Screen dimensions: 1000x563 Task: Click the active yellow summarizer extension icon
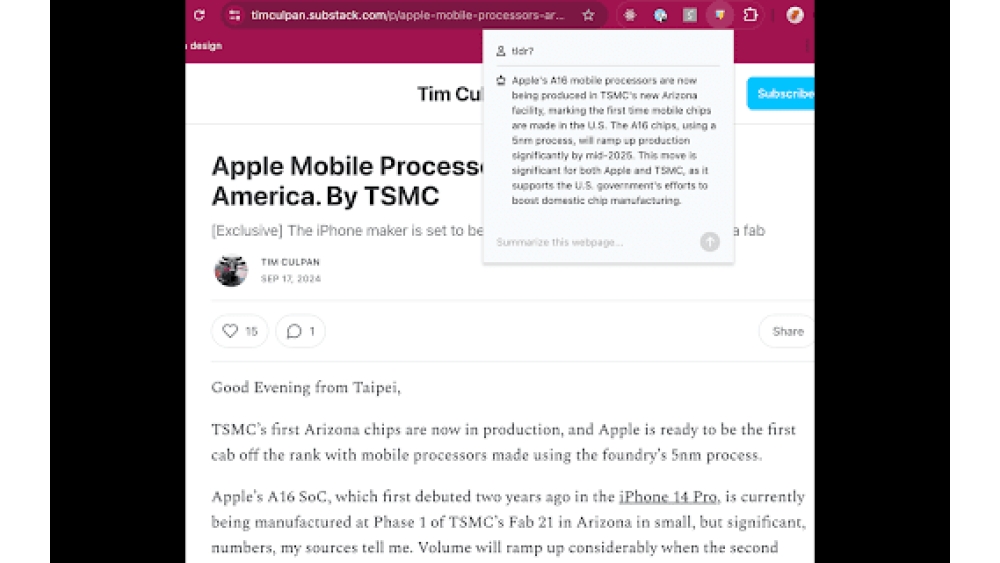720,15
